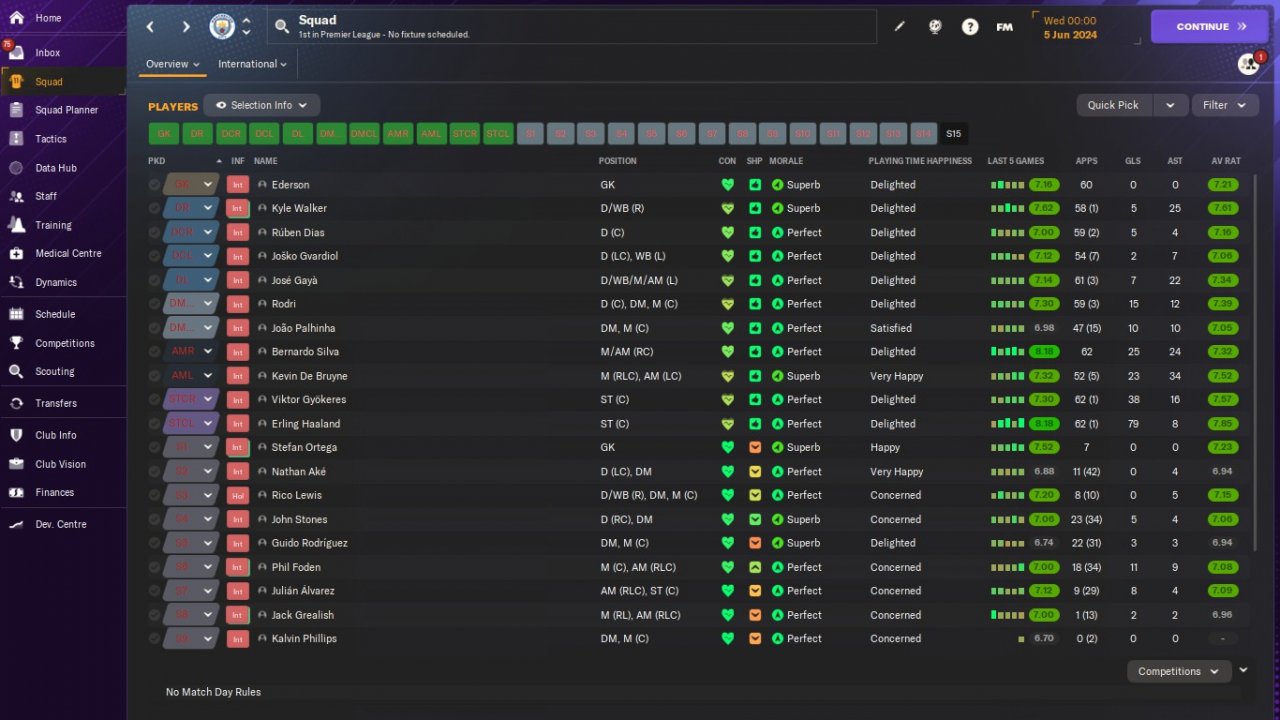Image resolution: width=1280 pixels, height=720 pixels.
Task: Open the Training screen
Action: 53,225
